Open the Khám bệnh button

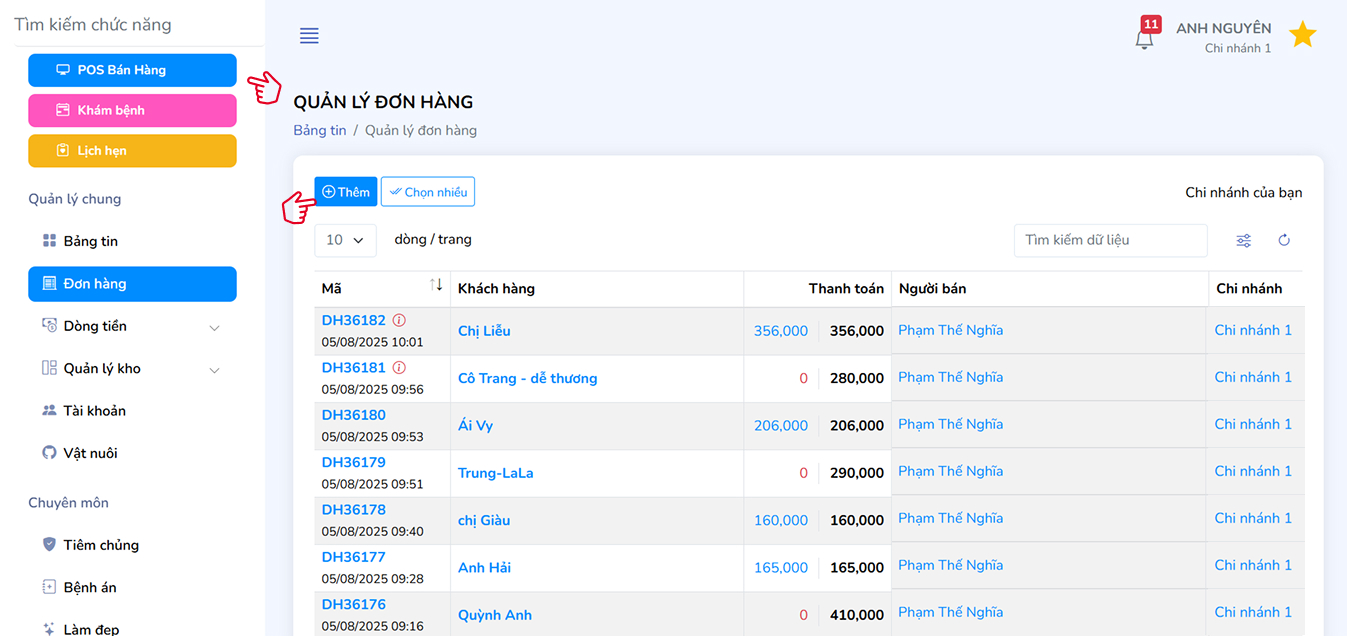tap(132, 110)
